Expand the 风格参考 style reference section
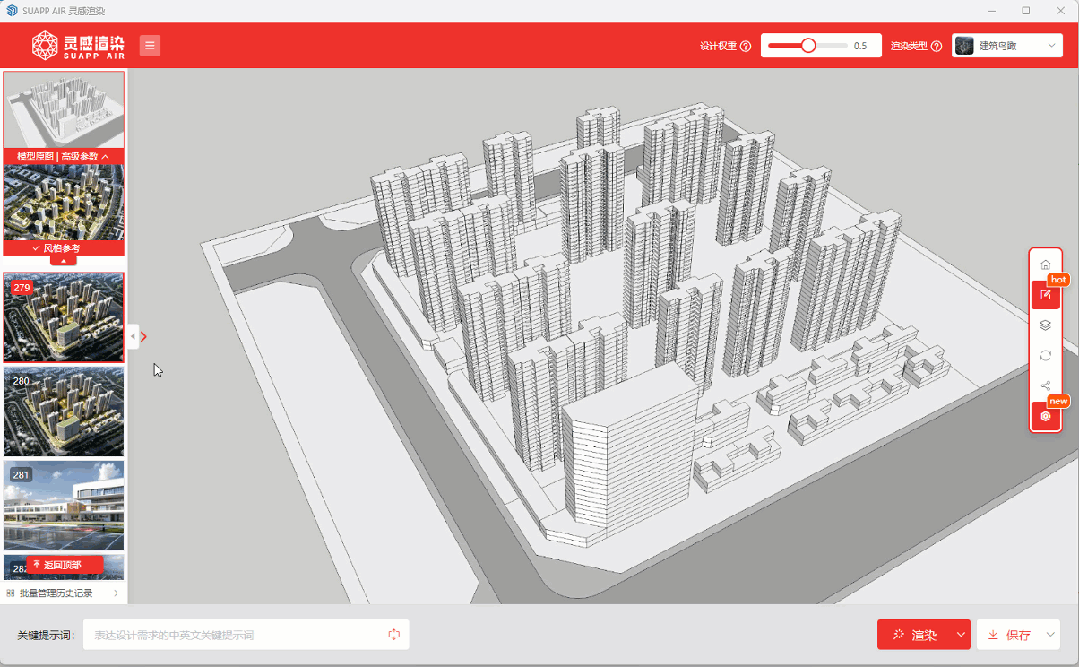The image size is (1079, 667). pyautogui.click(x=63, y=248)
